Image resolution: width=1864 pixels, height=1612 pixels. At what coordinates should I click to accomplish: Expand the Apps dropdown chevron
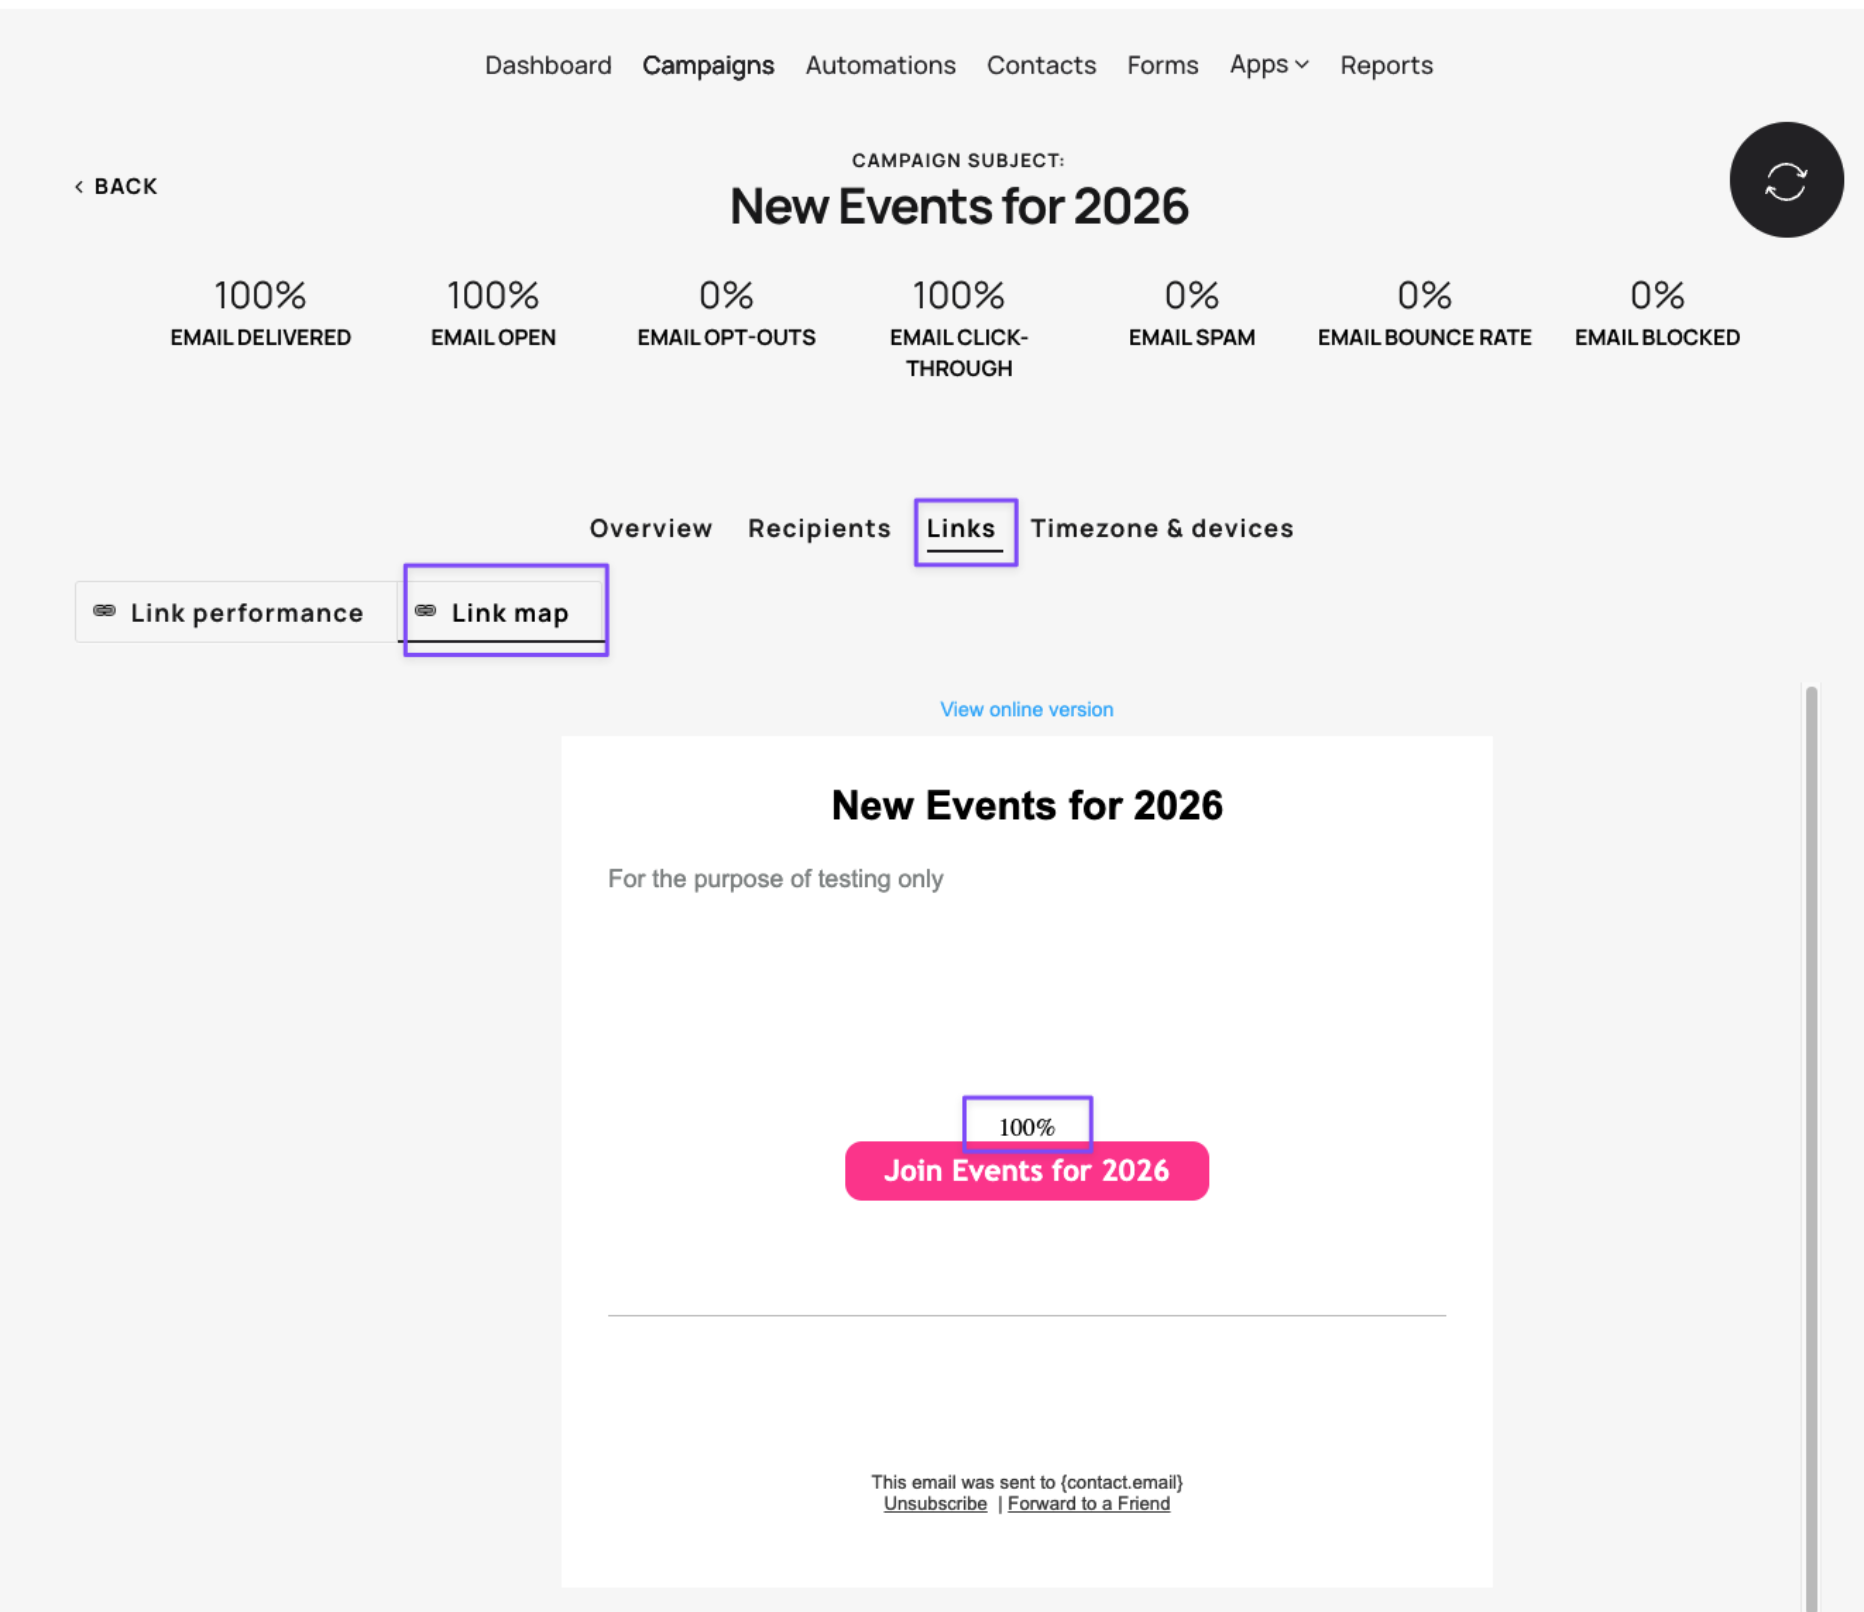pyautogui.click(x=1302, y=65)
